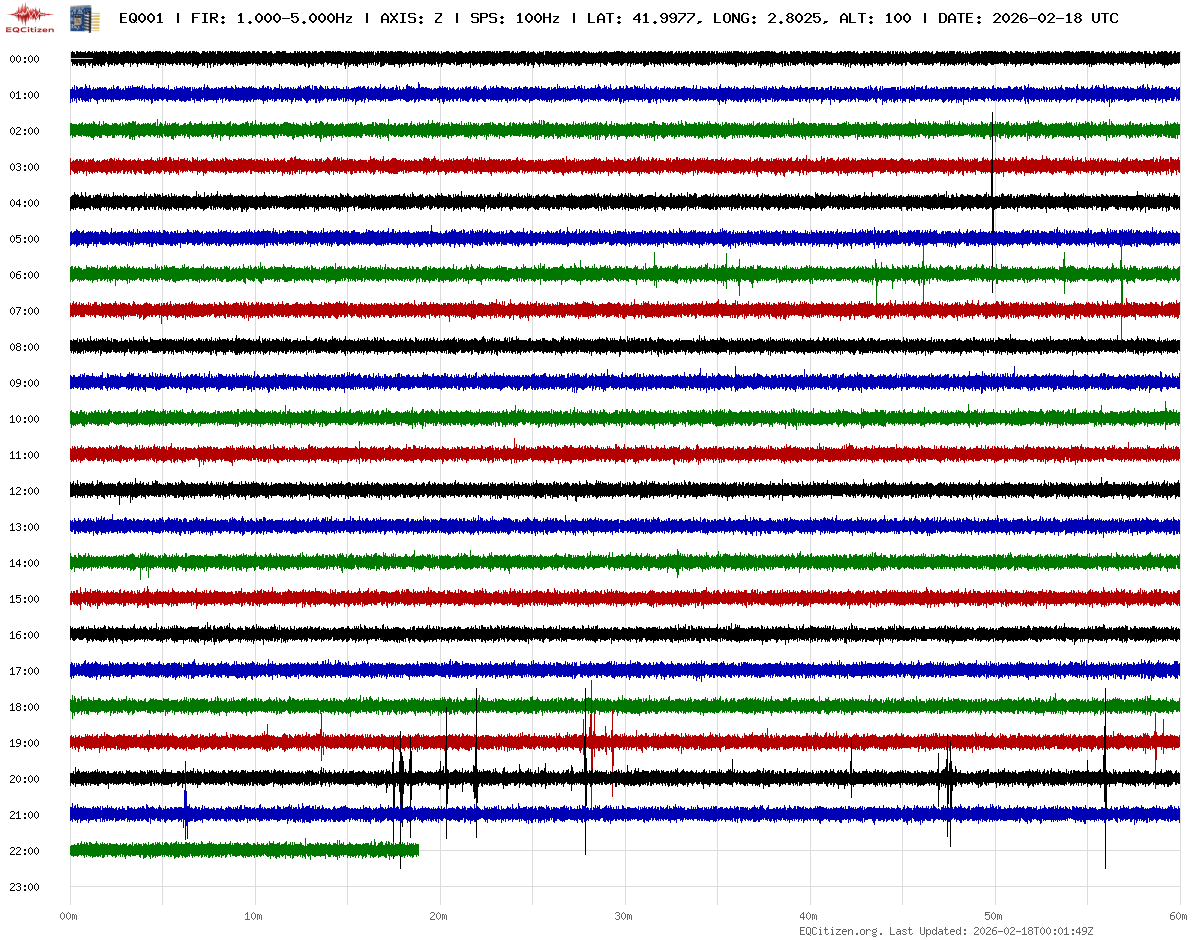Click the 50m minute axis label
The width and height of the screenshot is (1200, 940).
994,916
